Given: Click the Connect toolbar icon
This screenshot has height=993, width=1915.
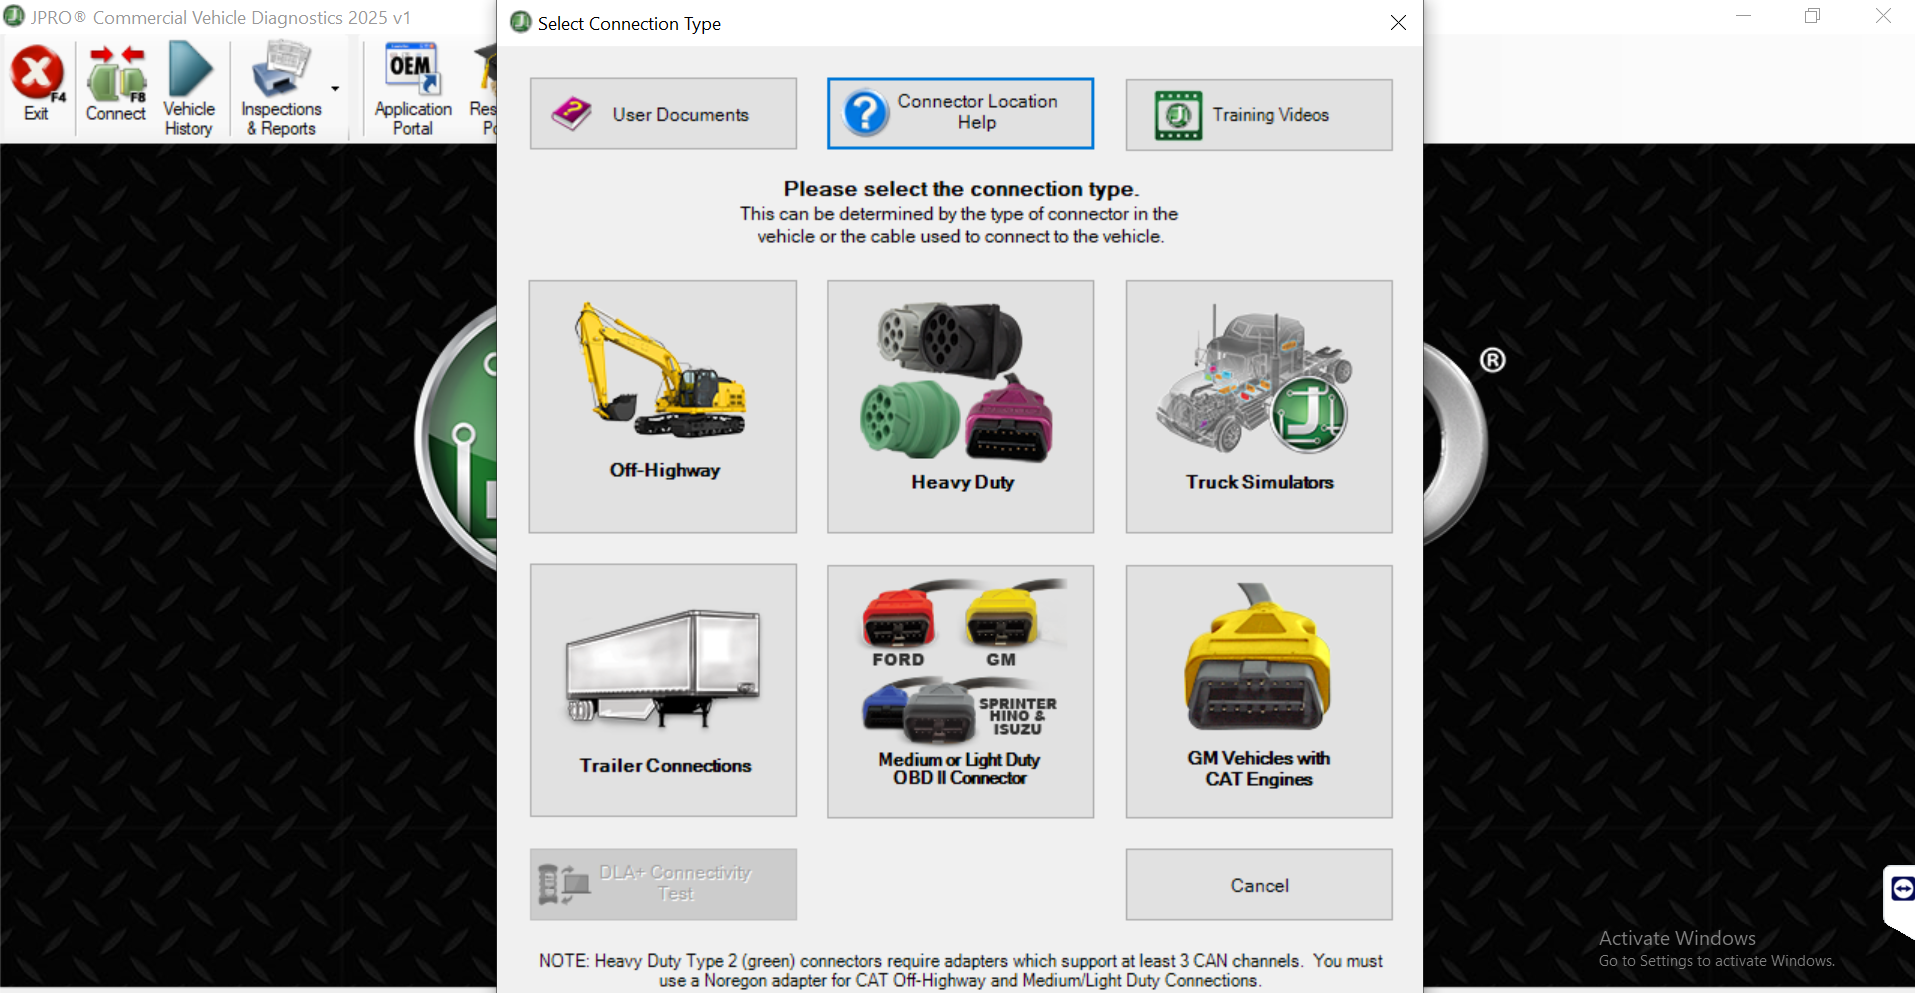Looking at the screenshot, I should coord(116,86).
